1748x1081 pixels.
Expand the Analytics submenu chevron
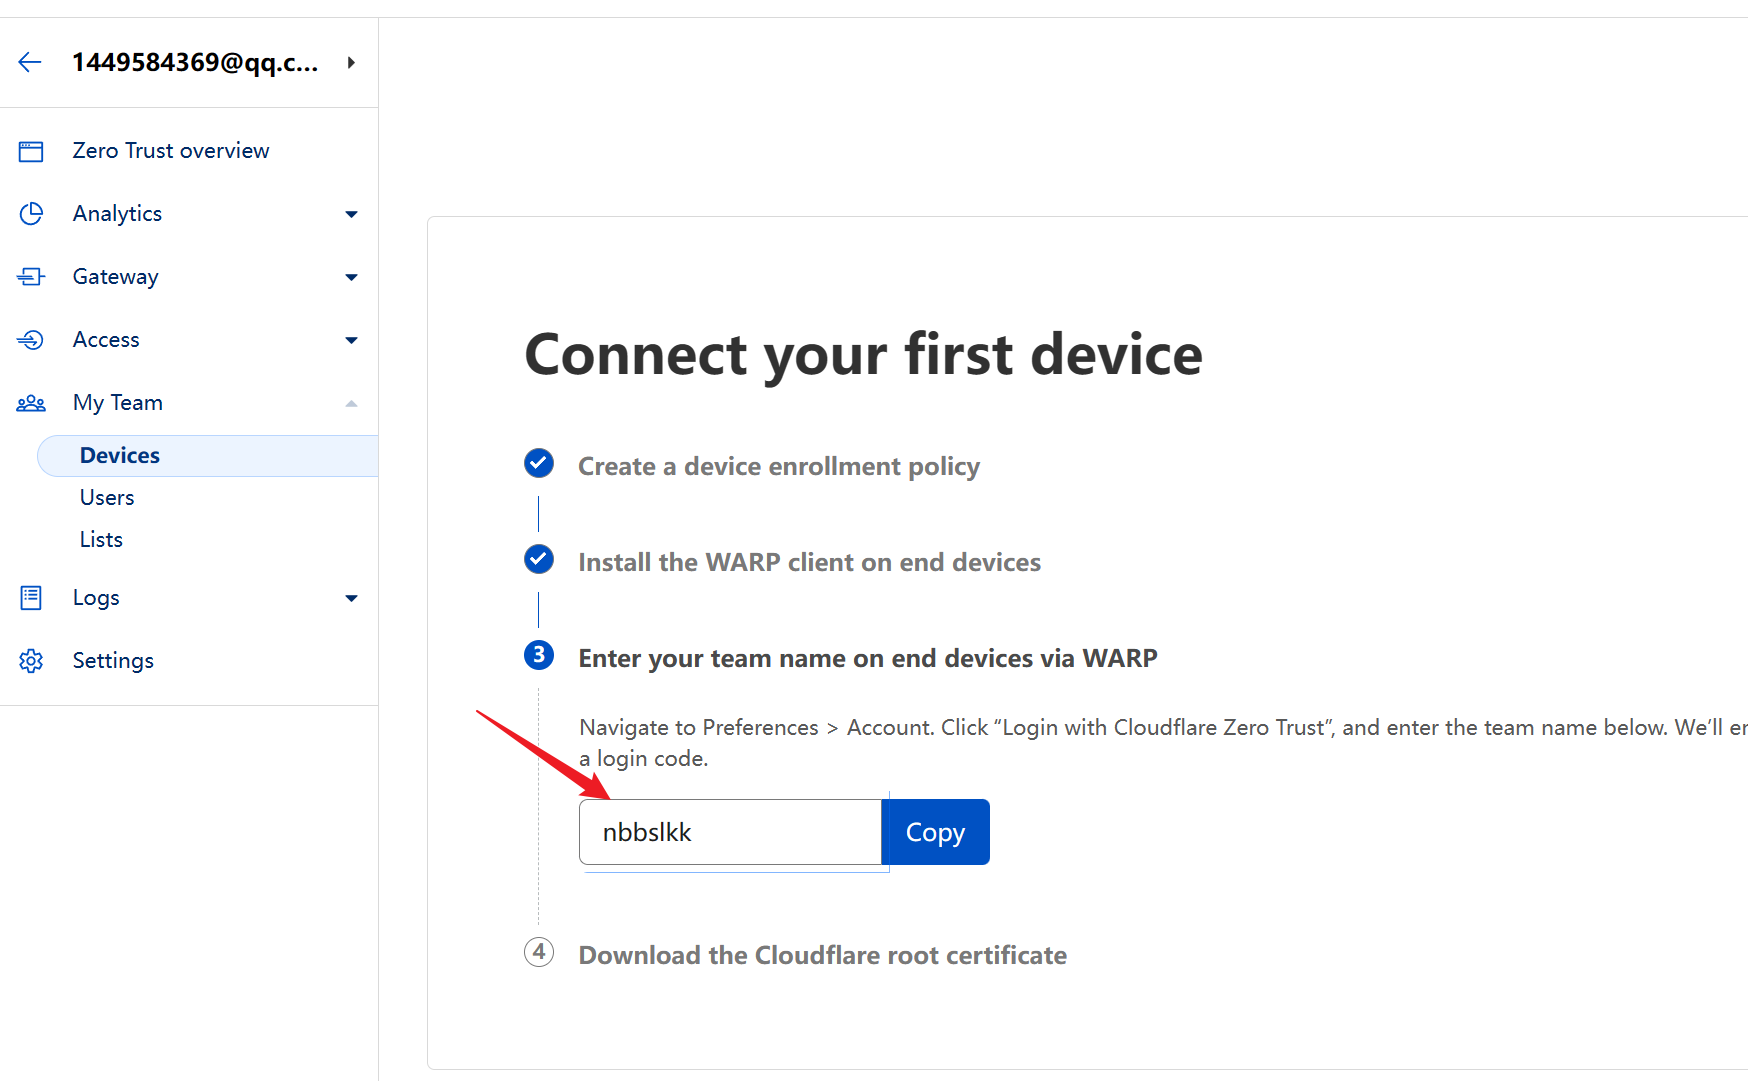[x=351, y=214]
